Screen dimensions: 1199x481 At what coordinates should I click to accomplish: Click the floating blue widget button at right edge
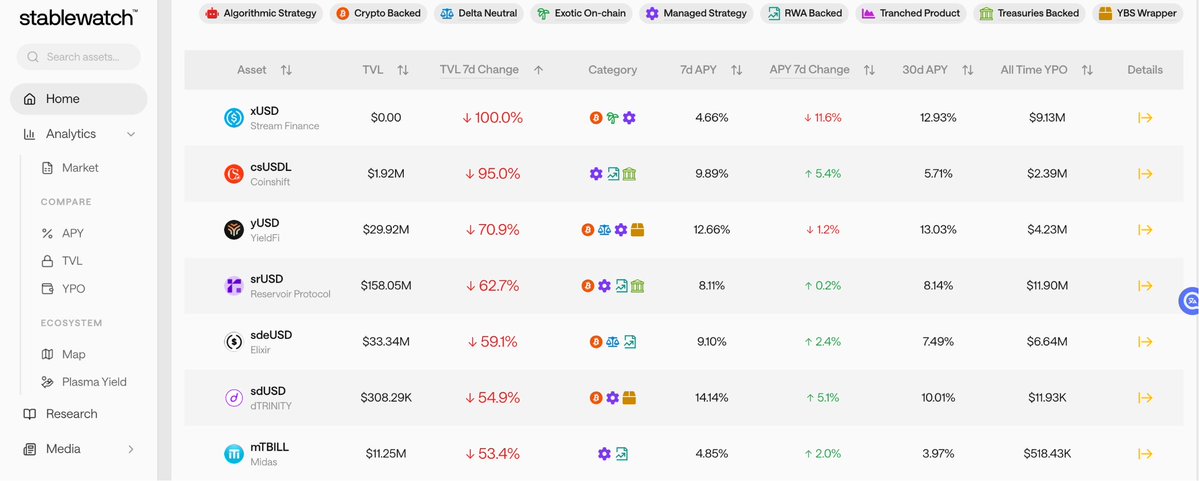coord(1190,301)
